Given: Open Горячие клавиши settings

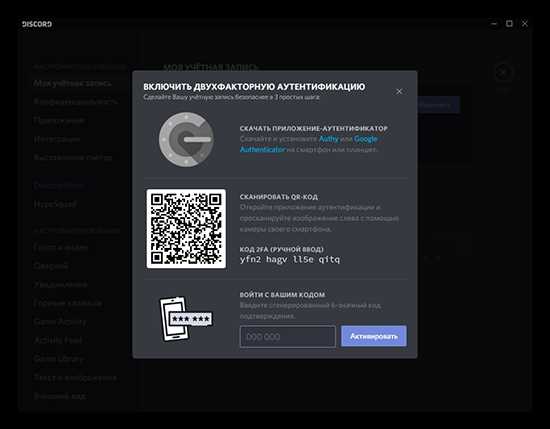Looking at the screenshot, I should 68,303.
